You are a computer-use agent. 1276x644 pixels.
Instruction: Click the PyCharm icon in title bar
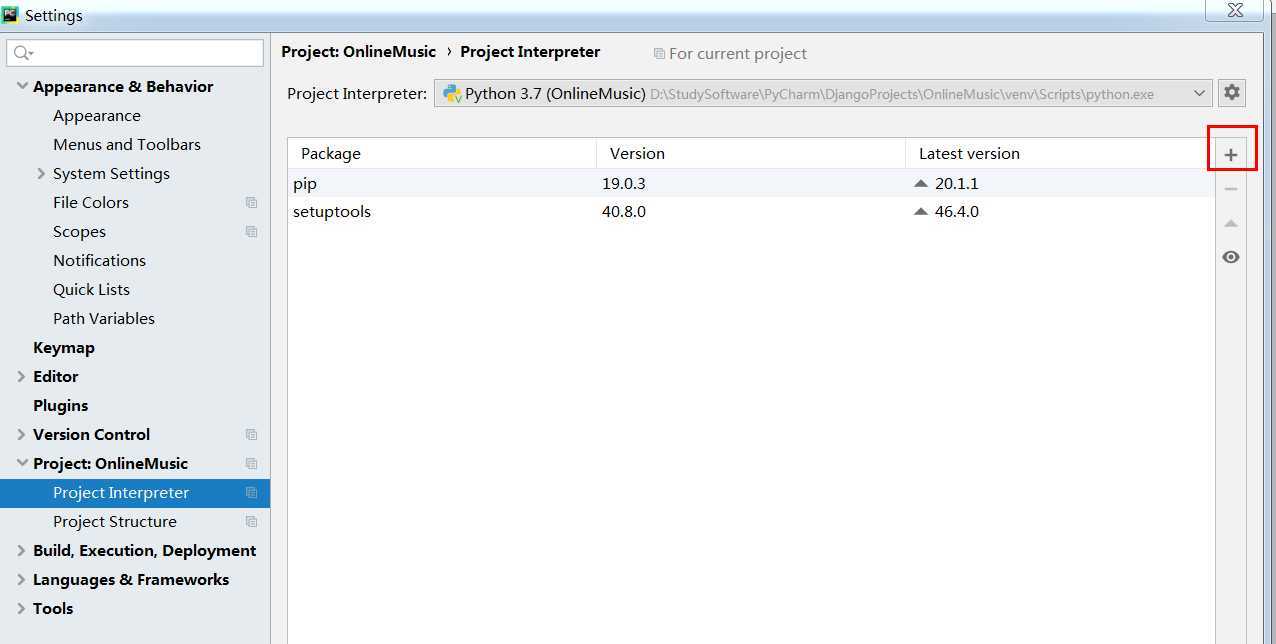click(x=10, y=14)
